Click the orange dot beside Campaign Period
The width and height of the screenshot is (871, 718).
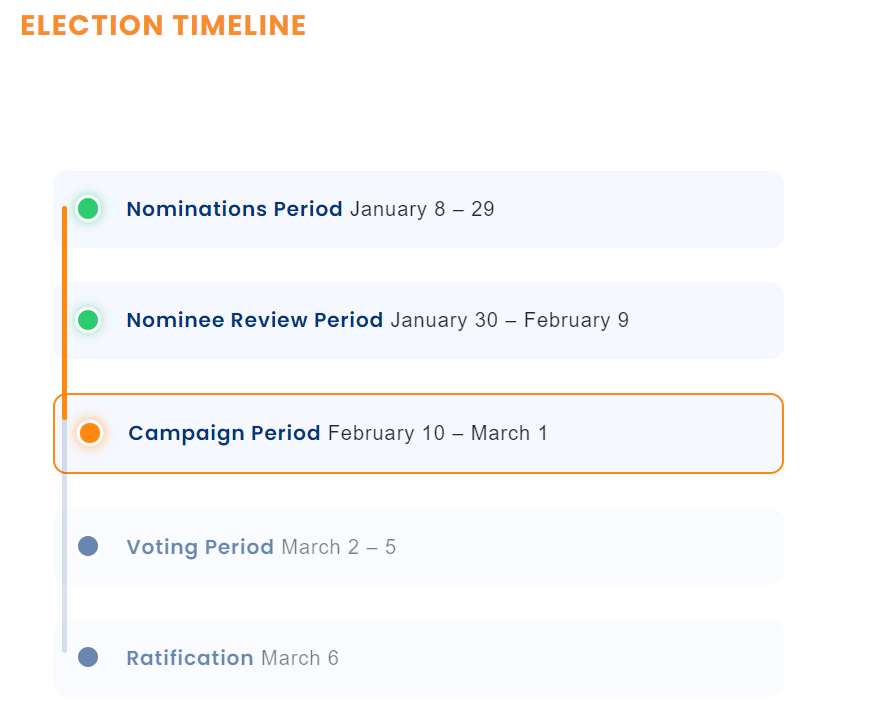point(89,433)
